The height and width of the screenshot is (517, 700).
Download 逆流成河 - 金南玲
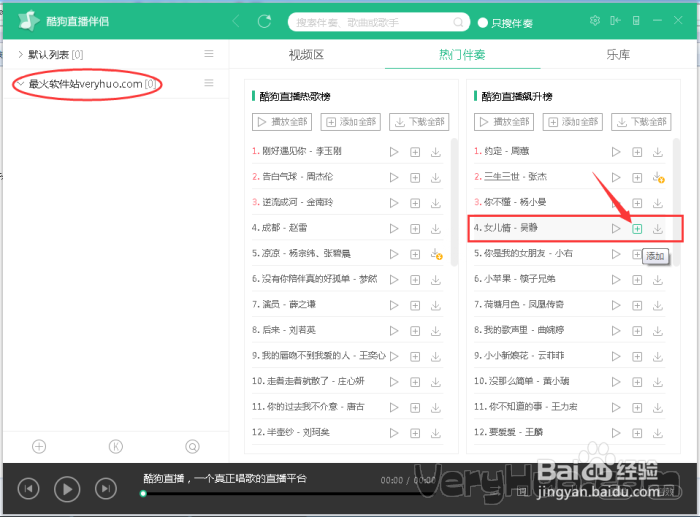click(436, 203)
